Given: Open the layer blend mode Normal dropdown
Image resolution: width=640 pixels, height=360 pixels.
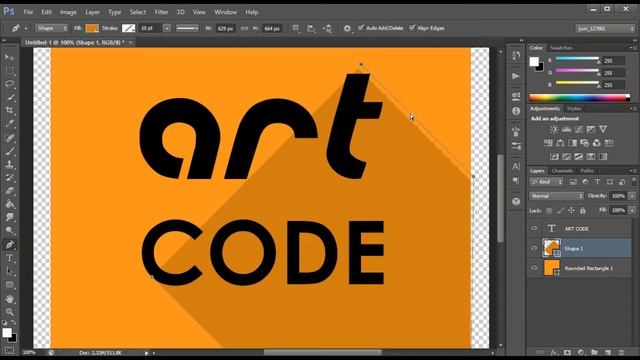Looking at the screenshot, I should click(x=556, y=196).
